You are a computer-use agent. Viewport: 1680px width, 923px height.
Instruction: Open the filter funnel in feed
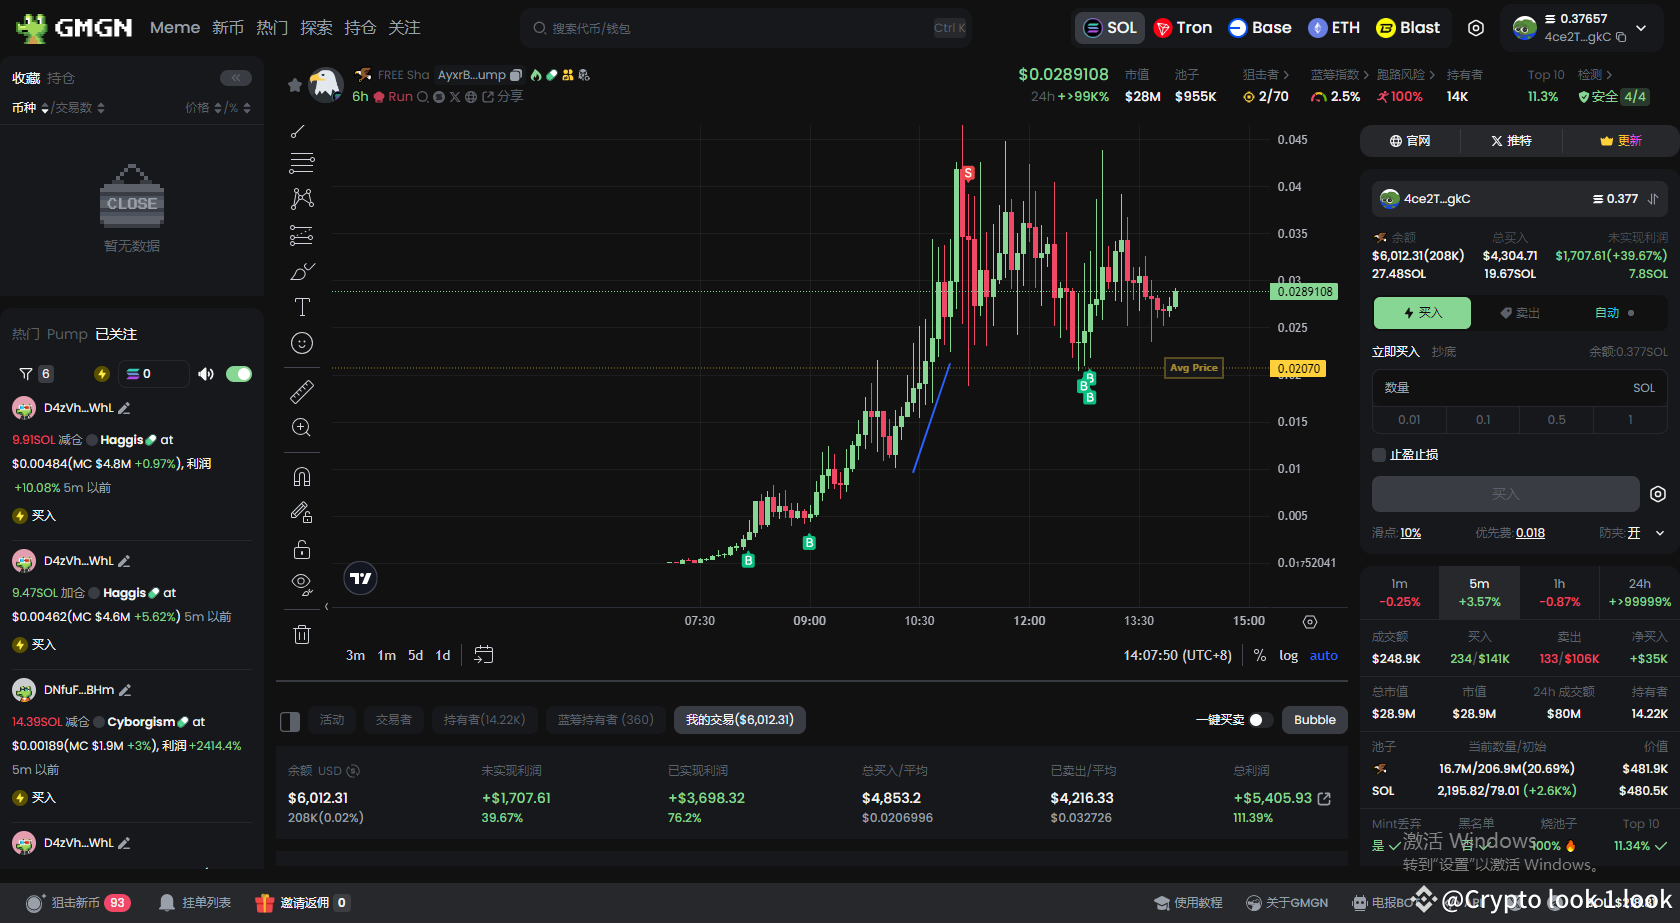26,374
